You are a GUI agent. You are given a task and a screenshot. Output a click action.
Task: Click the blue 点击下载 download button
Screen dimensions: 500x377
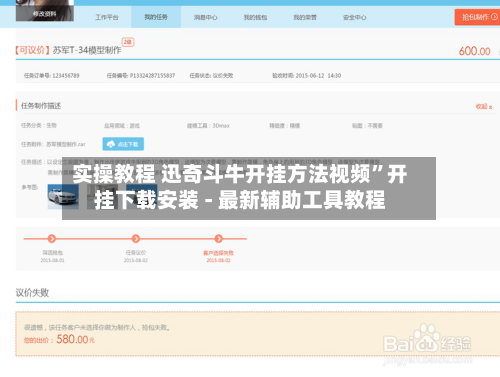pos(123,144)
